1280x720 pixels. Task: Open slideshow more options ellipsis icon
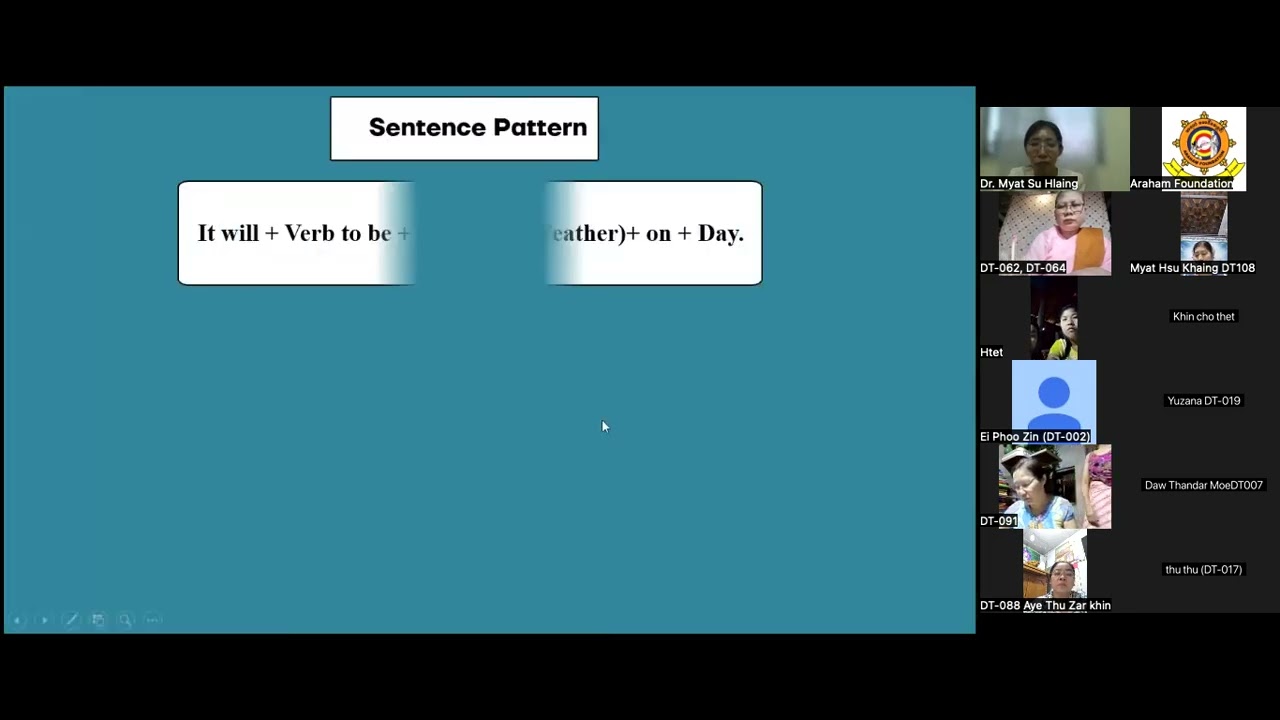[153, 620]
